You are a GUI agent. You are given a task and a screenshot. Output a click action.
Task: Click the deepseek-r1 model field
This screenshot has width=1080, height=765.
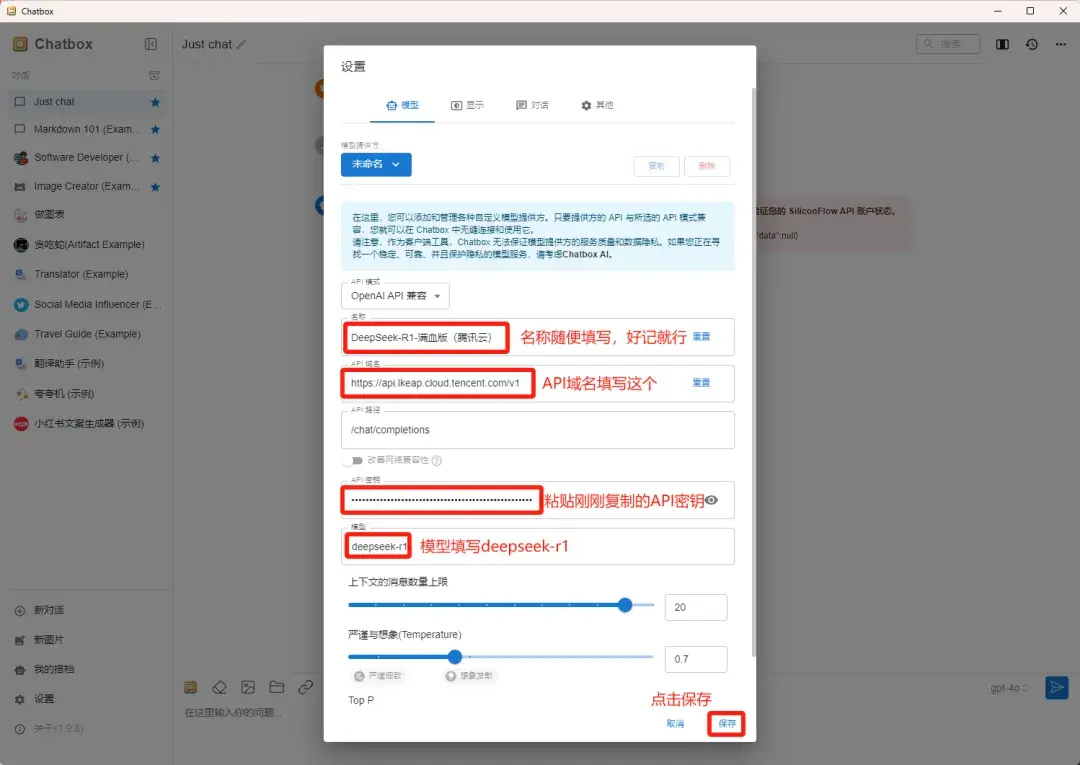point(537,547)
